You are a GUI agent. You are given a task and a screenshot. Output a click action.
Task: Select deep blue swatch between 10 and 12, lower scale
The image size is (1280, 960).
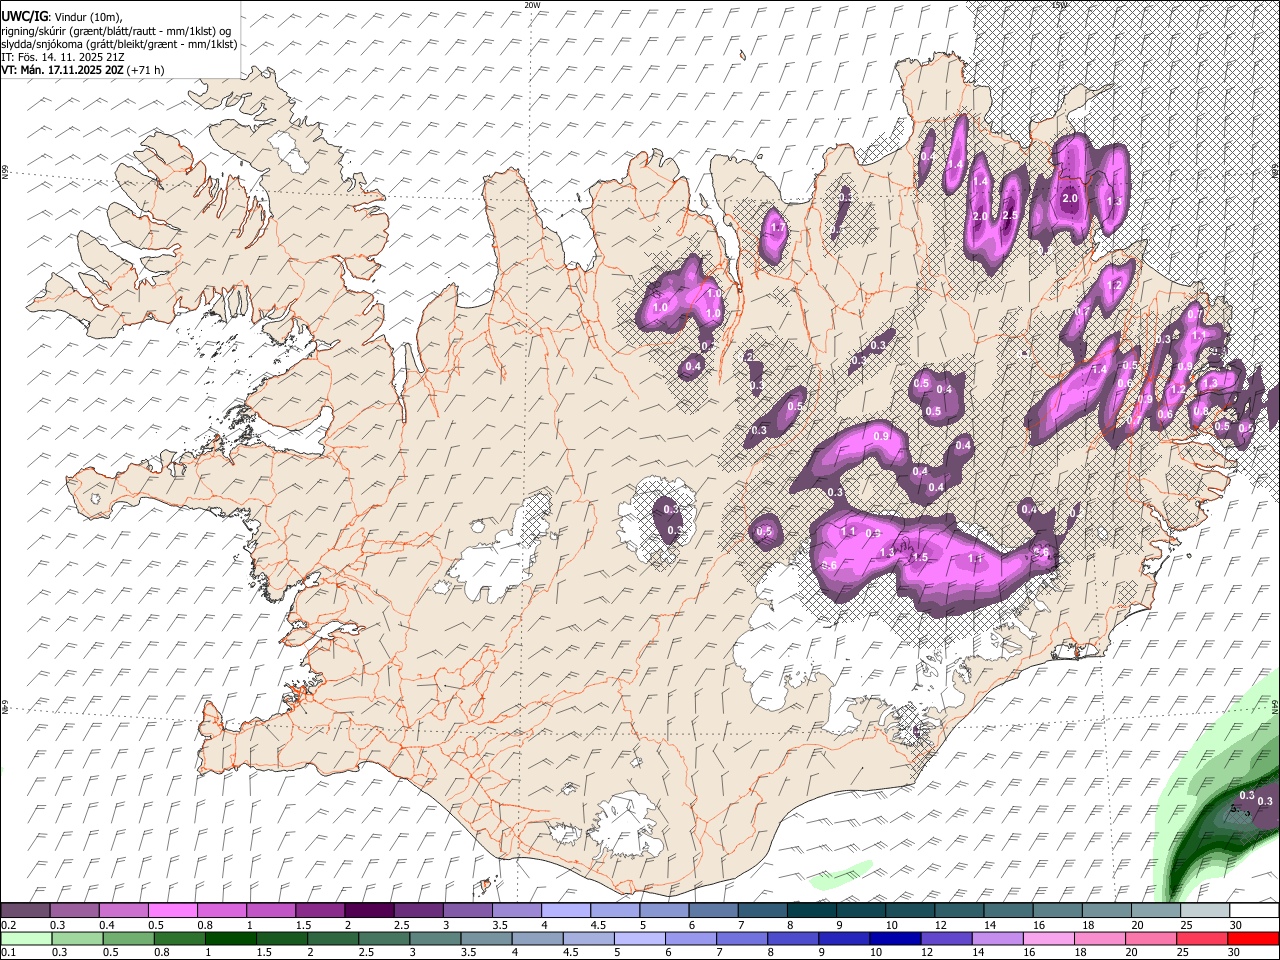pyautogui.click(x=894, y=938)
